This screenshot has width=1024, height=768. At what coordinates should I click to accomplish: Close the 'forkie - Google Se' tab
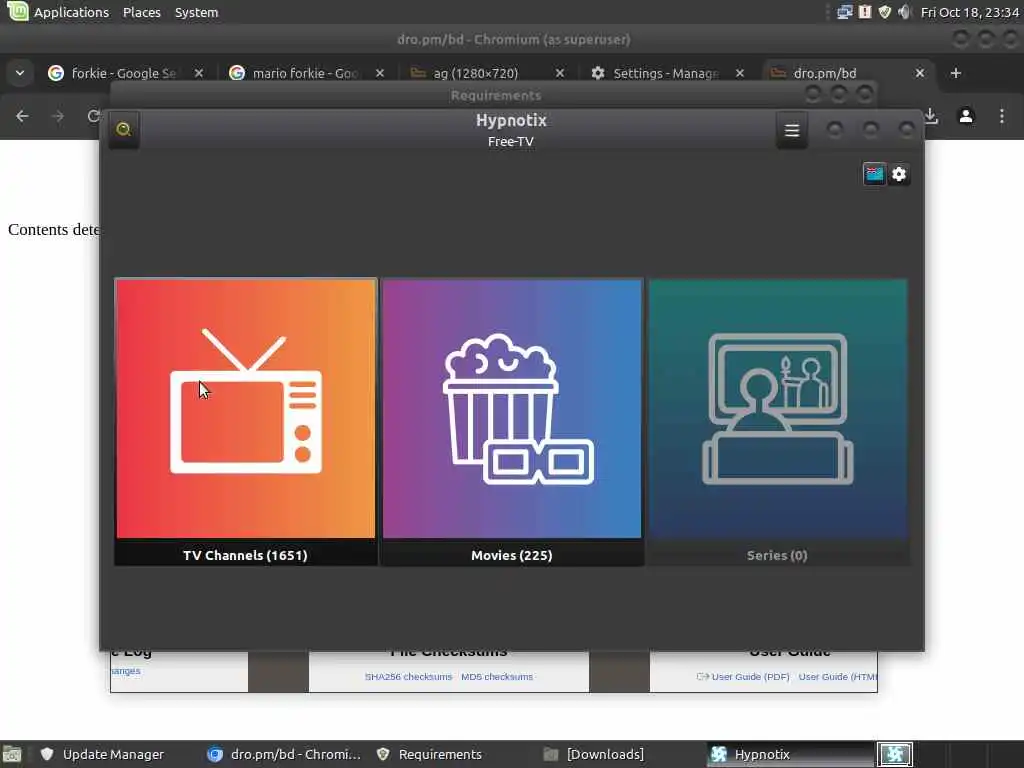[x=199, y=73]
